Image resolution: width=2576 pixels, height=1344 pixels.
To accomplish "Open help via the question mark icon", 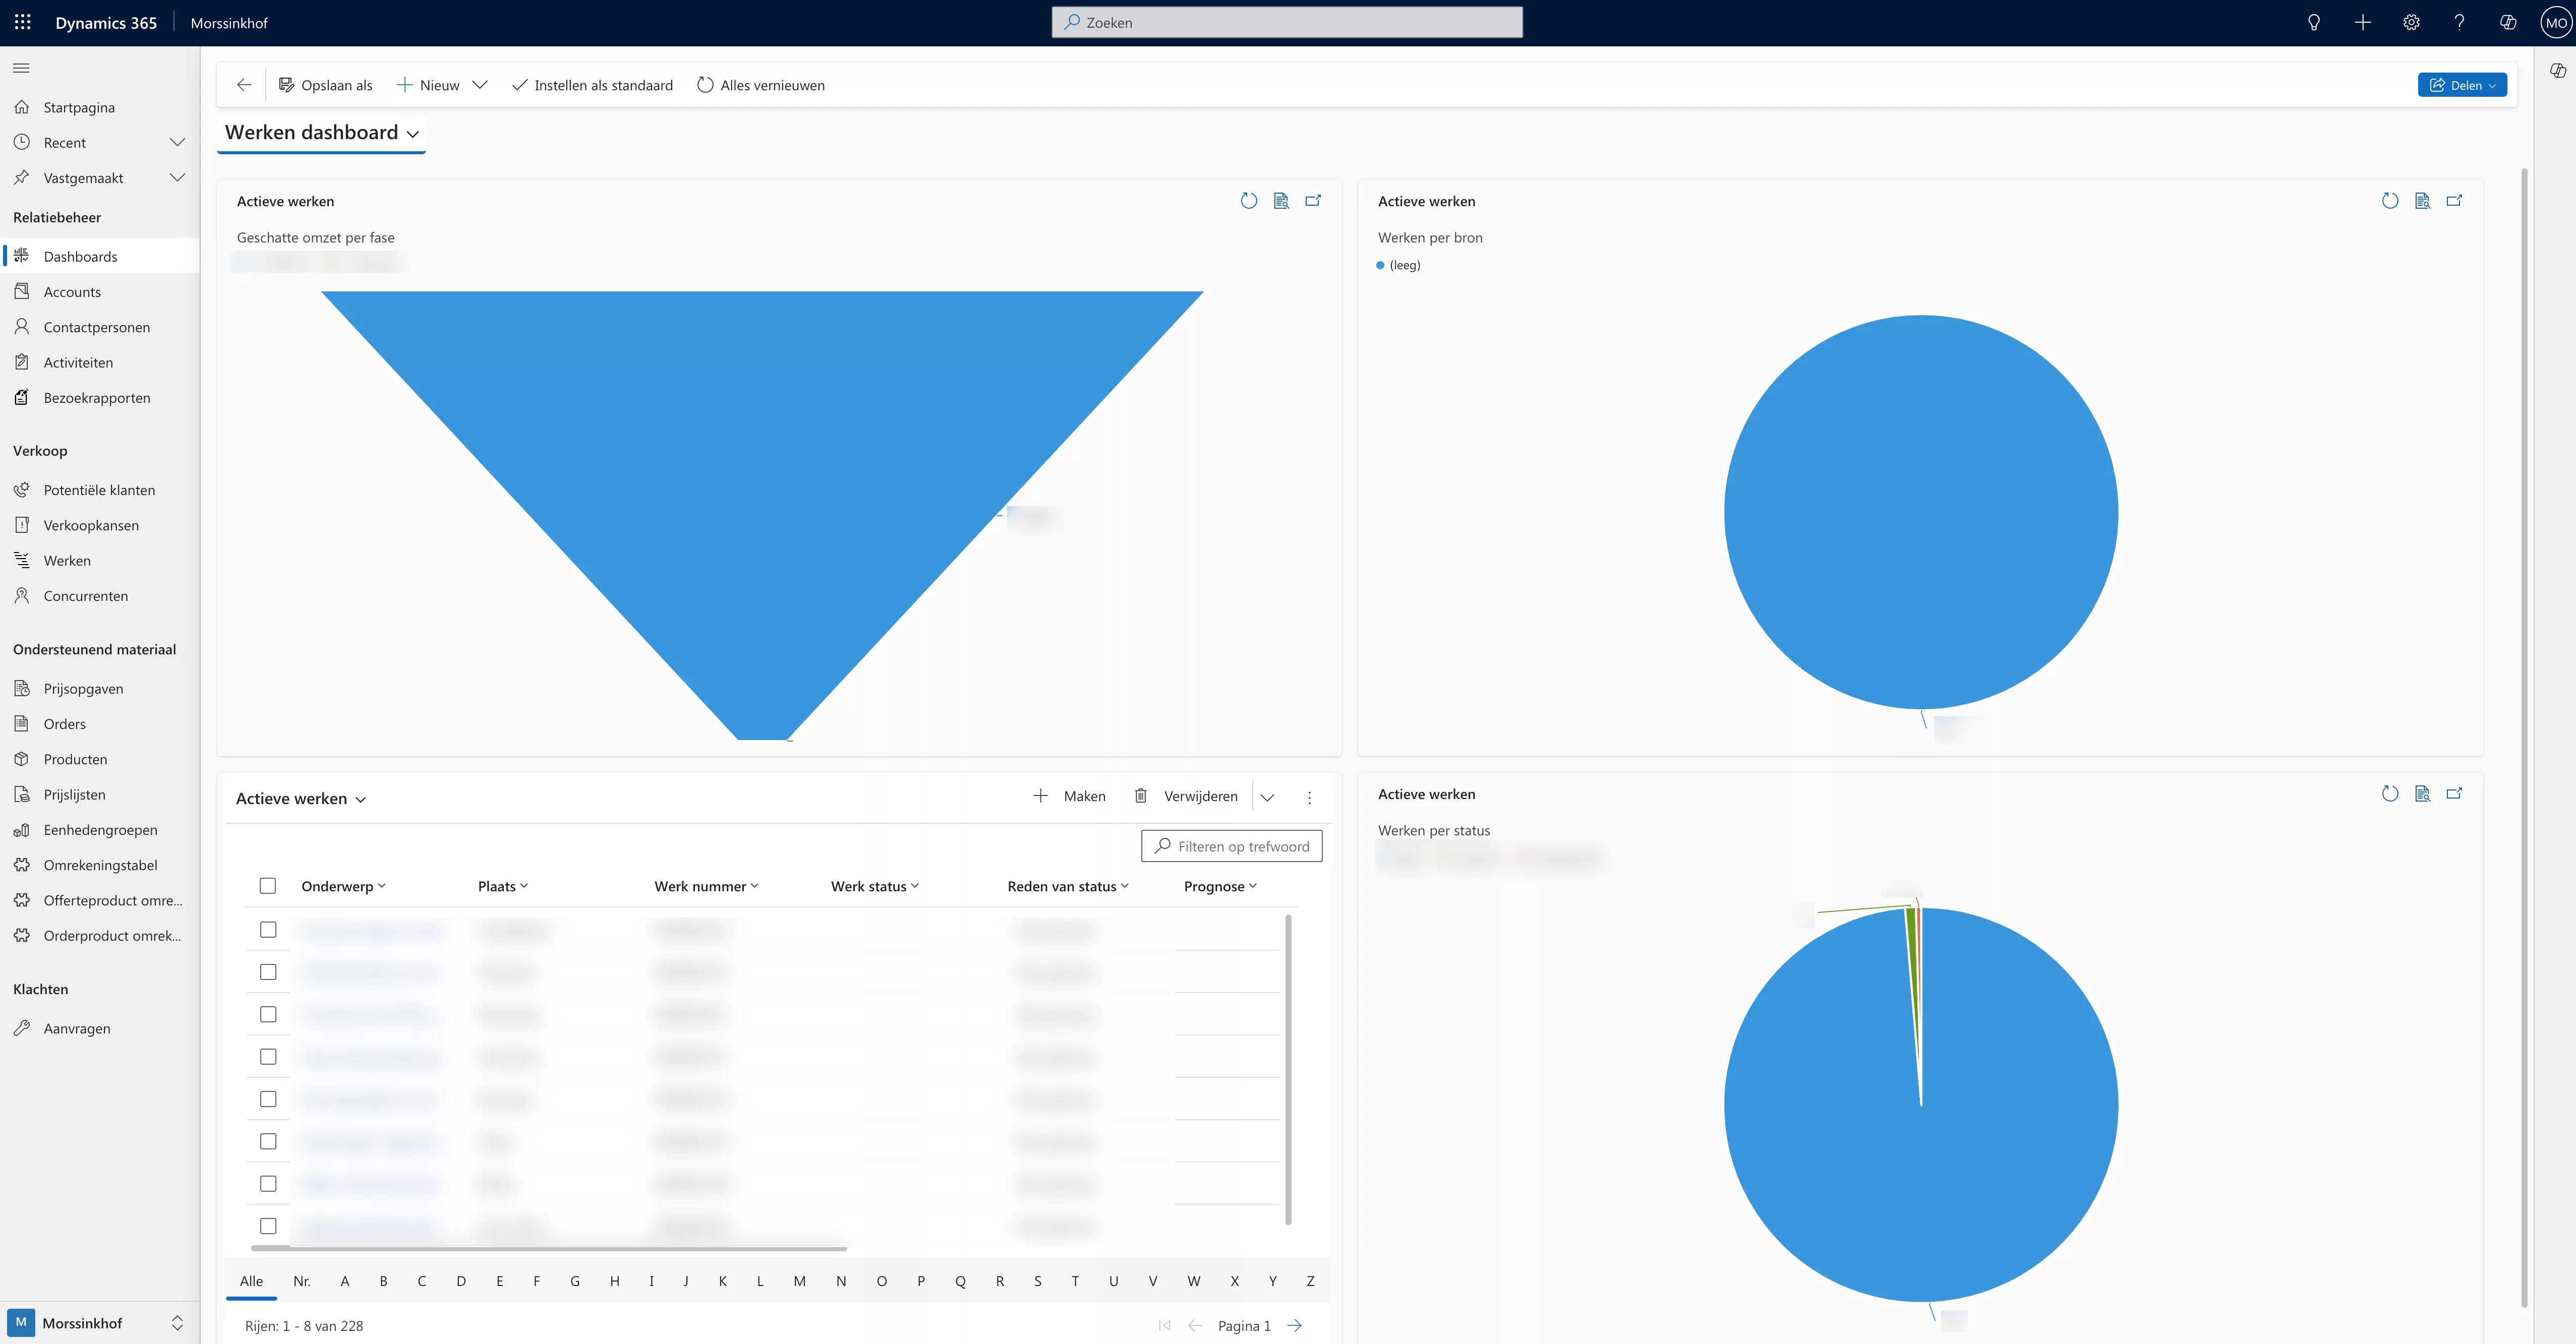I will click(x=2460, y=22).
